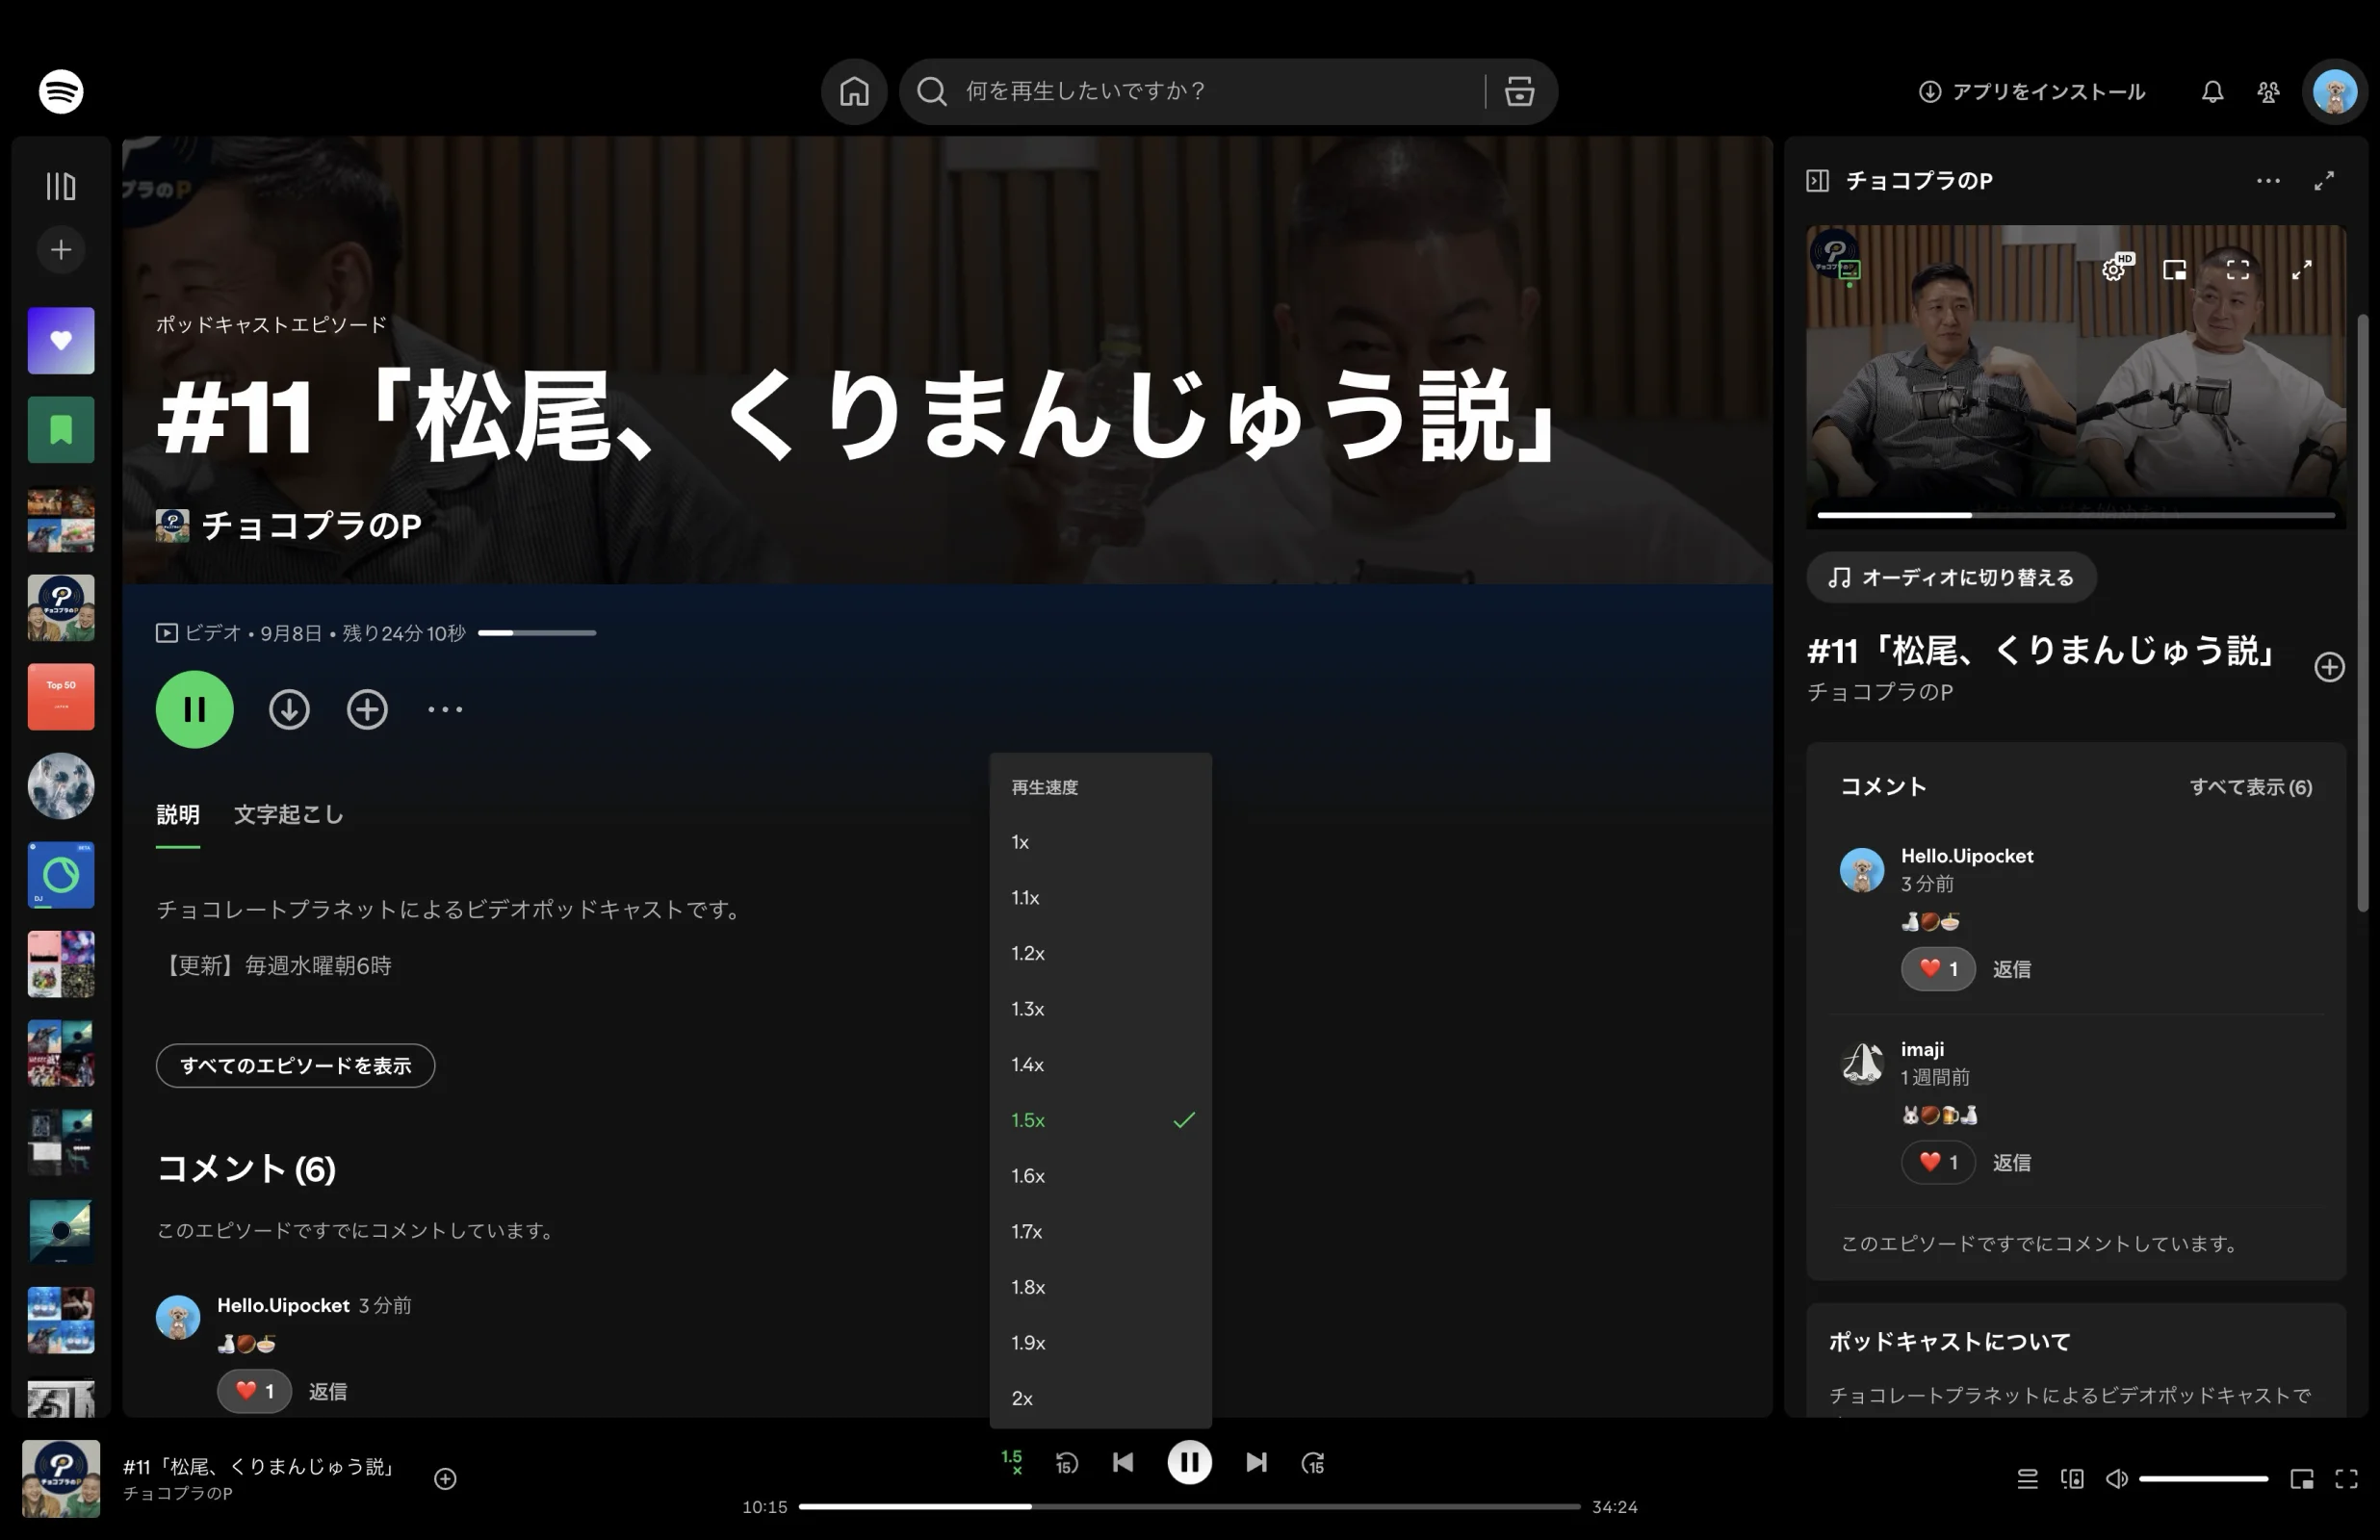
Task: Click すべてのエピソードを表示 button
Action: coord(295,1065)
